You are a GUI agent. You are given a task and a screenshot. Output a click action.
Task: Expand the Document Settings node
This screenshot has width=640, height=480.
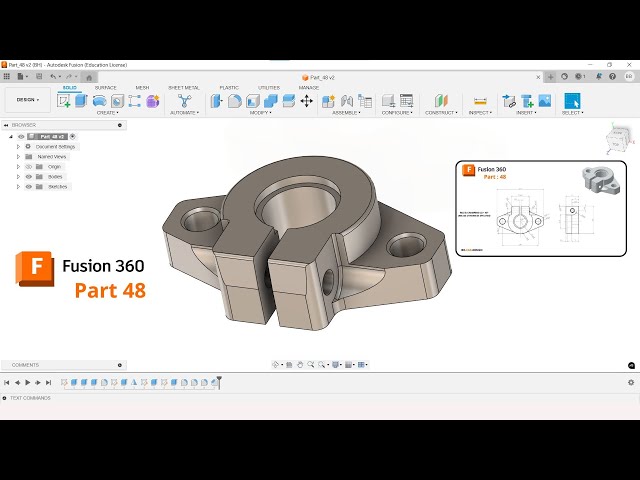tap(18, 147)
